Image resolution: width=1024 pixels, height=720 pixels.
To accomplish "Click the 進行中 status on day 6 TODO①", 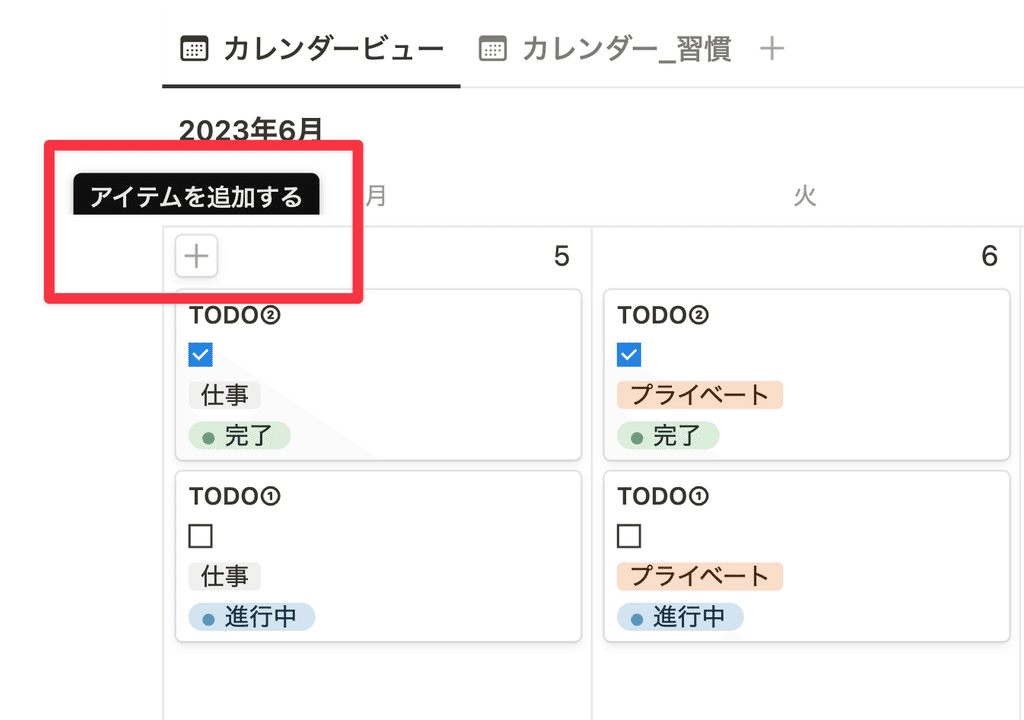I will point(680,617).
